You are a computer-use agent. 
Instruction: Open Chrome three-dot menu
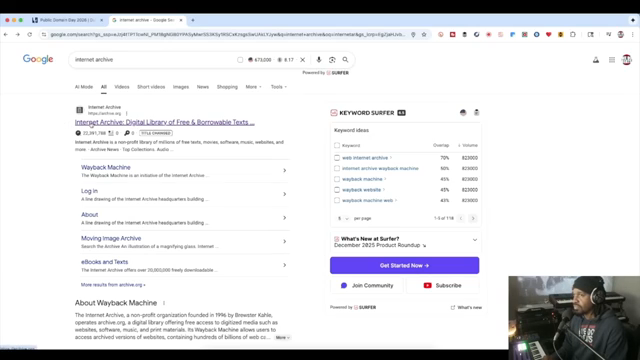pyautogui.click(x=633, y=35)
